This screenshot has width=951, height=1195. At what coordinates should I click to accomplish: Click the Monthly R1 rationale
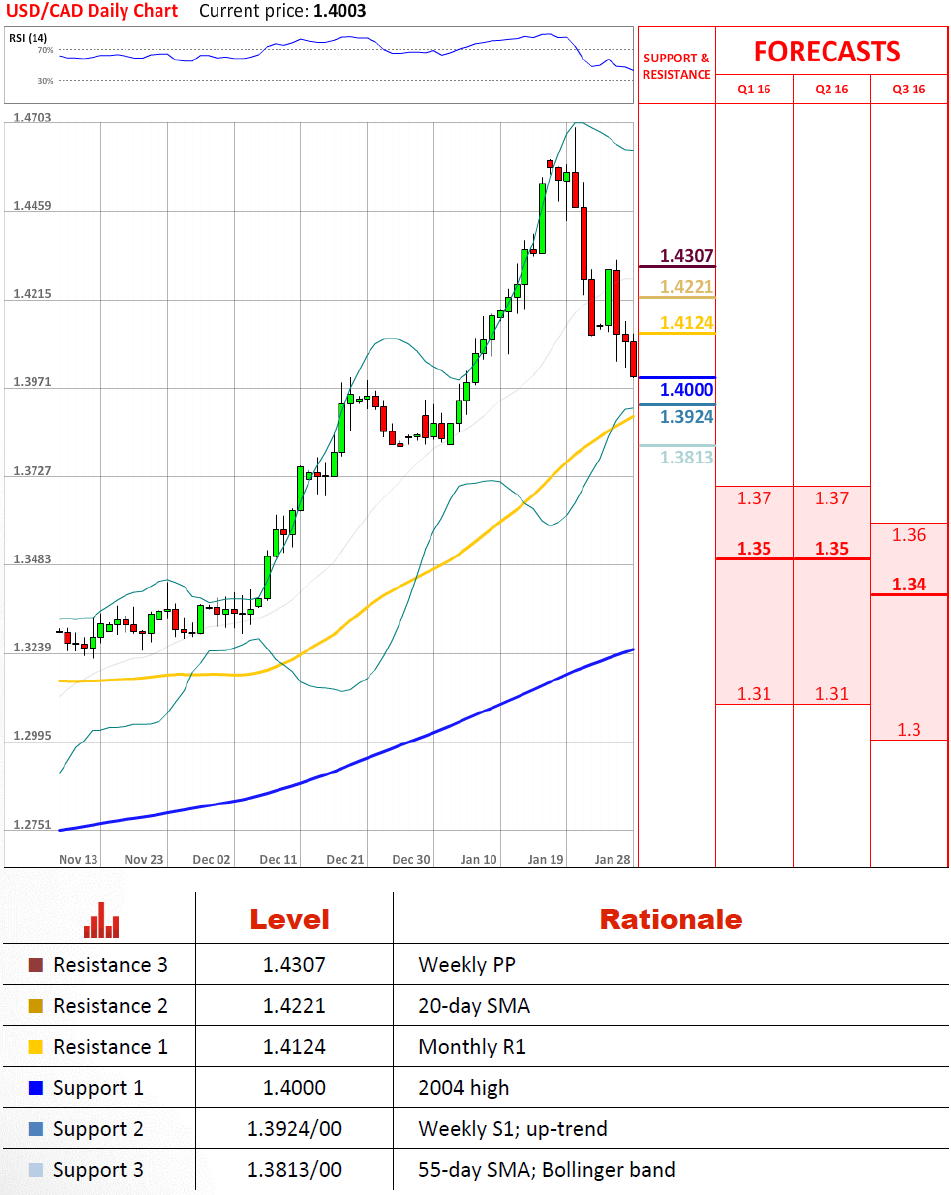tap(472, 1047)
